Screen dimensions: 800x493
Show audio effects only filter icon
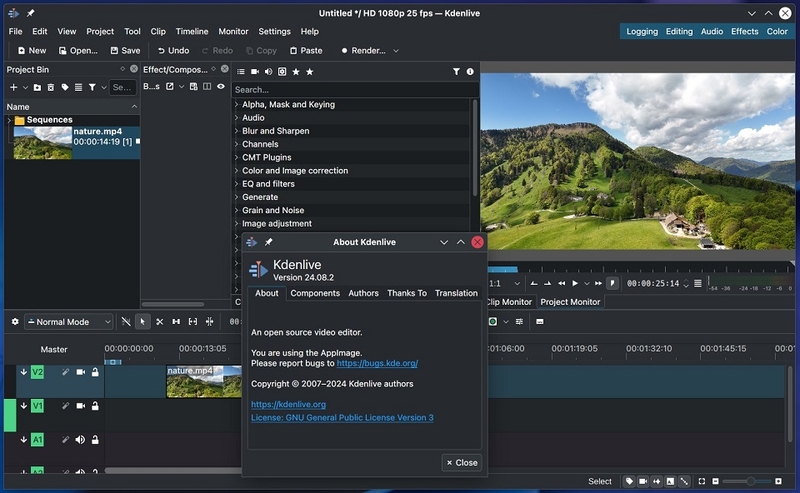click(268, 72)
